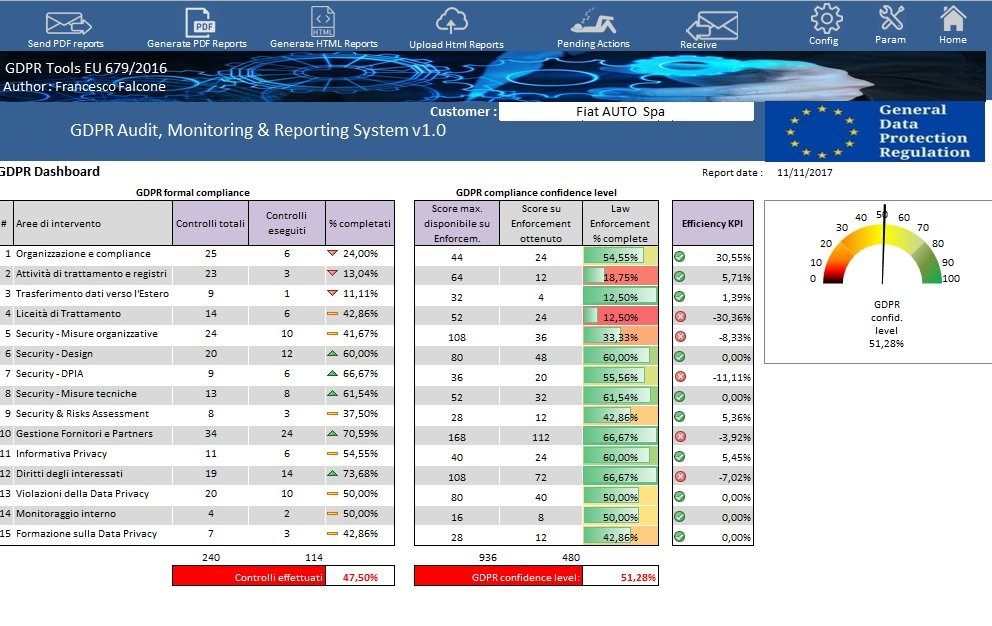Click the Law Enforcement % complete header
Viewport: 992px width, 626px height.
point(620,223)
